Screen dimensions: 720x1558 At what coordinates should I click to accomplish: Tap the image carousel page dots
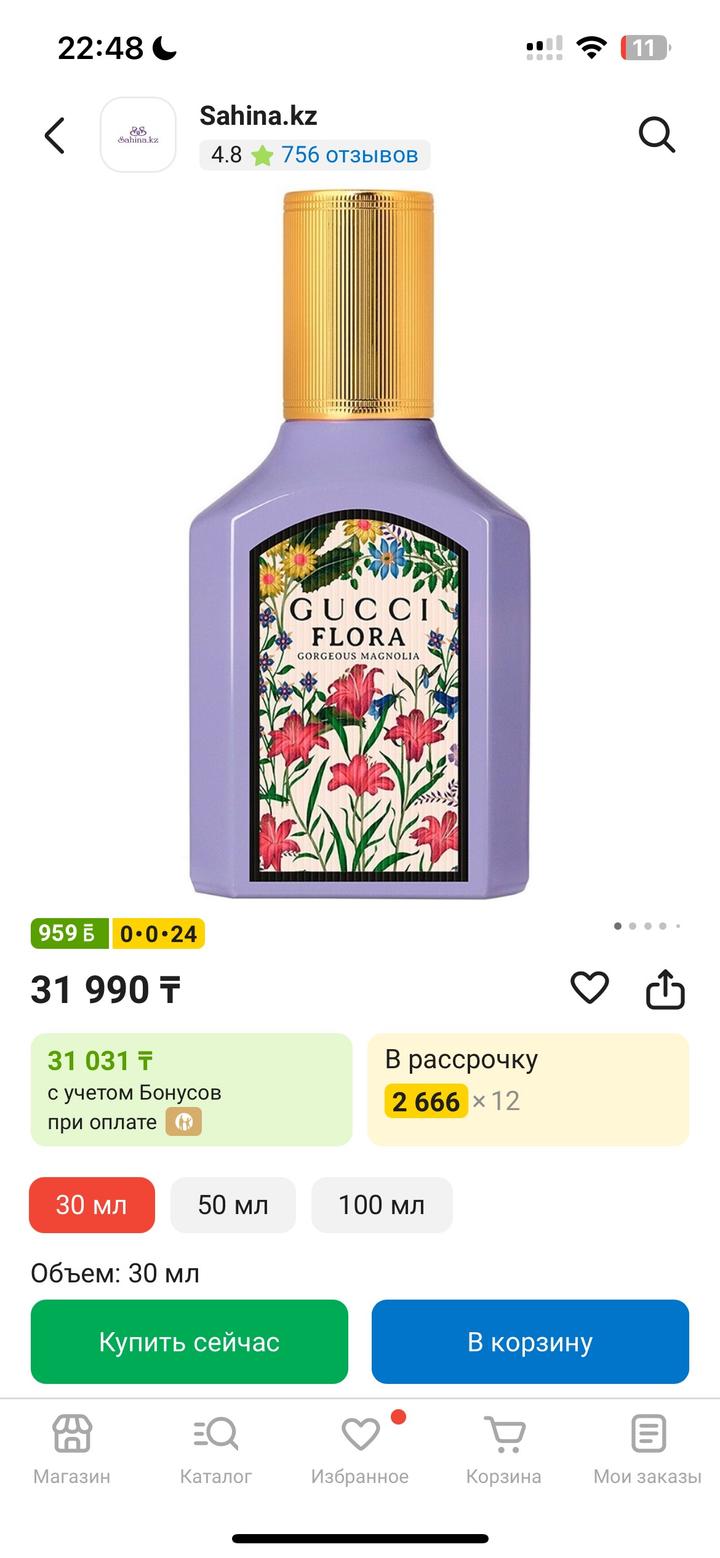click(647, 926)
